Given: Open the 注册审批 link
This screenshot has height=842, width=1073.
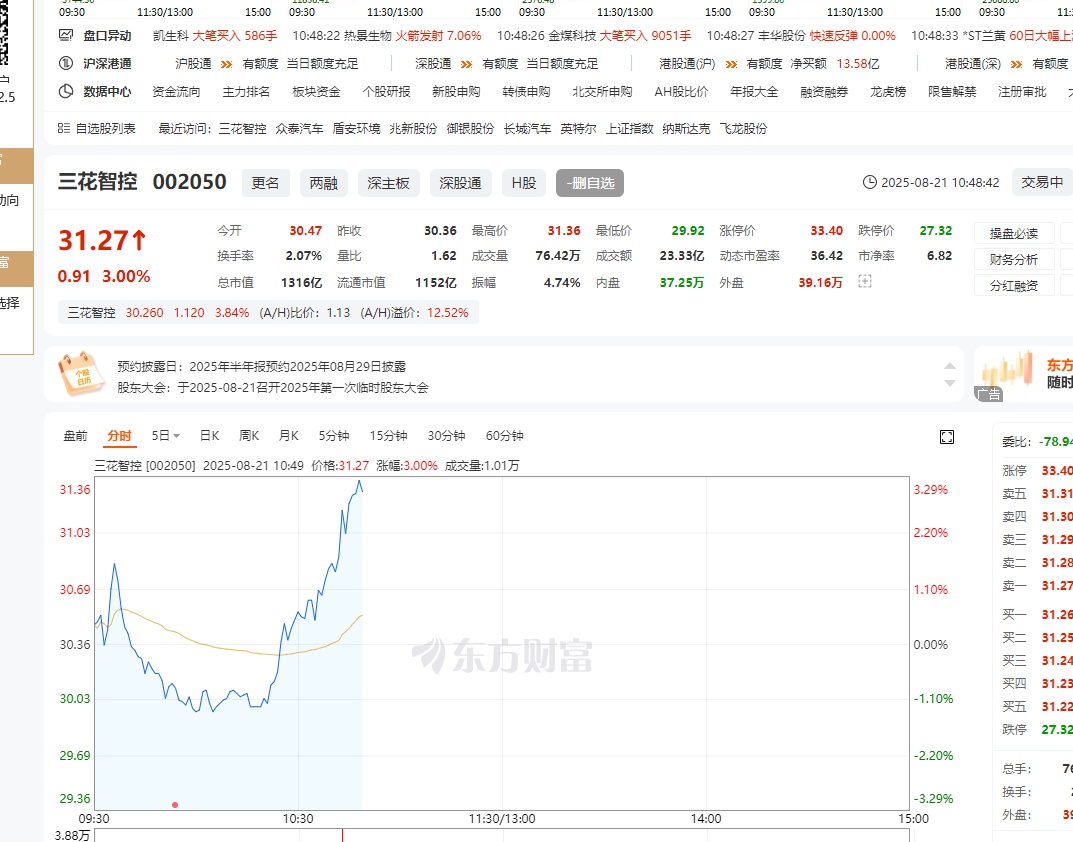Looking at the screenshot, I should [x=1022, y=91].
